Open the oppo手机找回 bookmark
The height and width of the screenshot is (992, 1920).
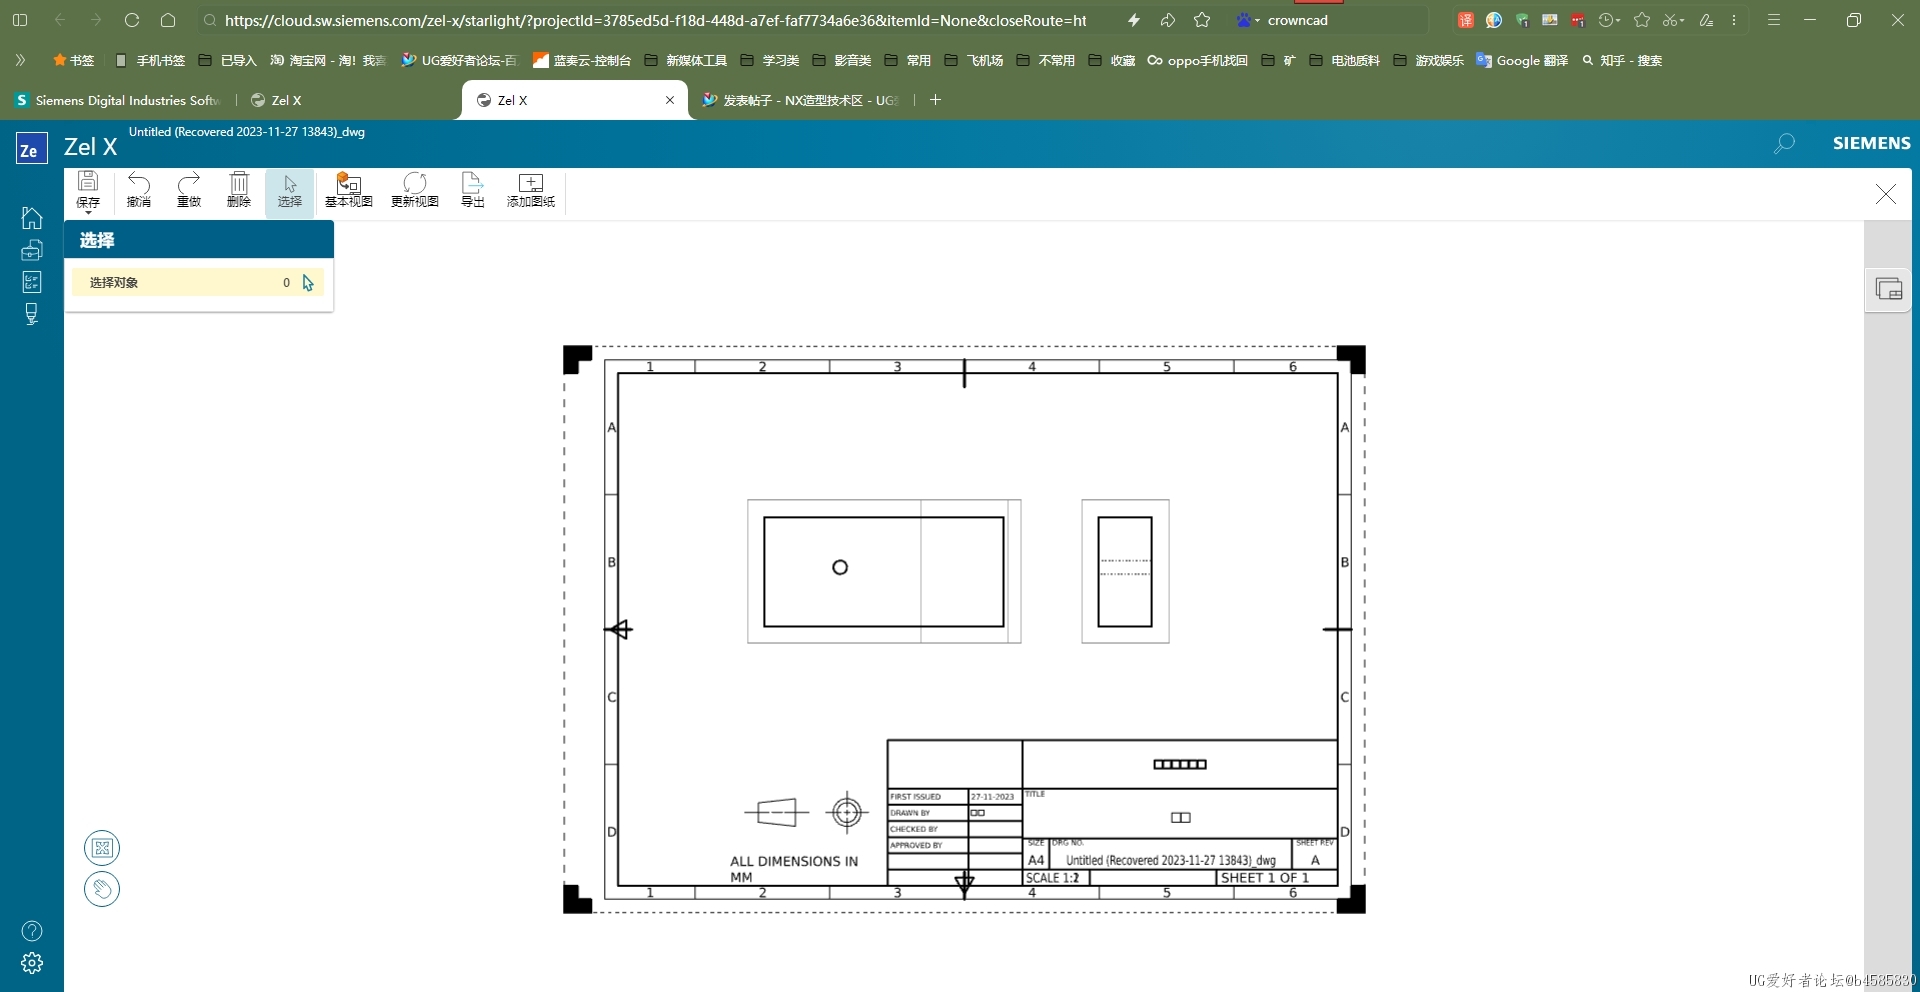[1197, 60]
